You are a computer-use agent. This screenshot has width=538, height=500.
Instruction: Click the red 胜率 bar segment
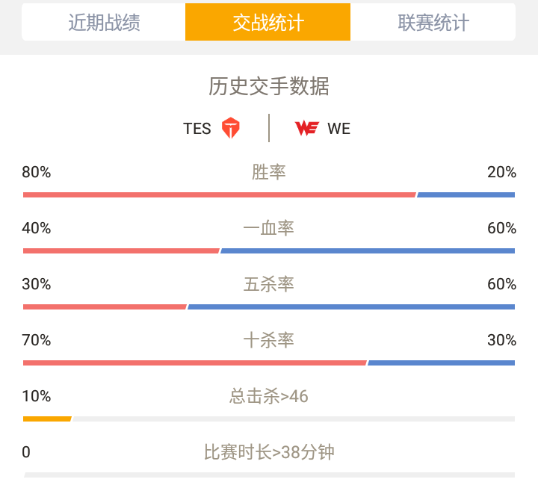pos(220,195)
